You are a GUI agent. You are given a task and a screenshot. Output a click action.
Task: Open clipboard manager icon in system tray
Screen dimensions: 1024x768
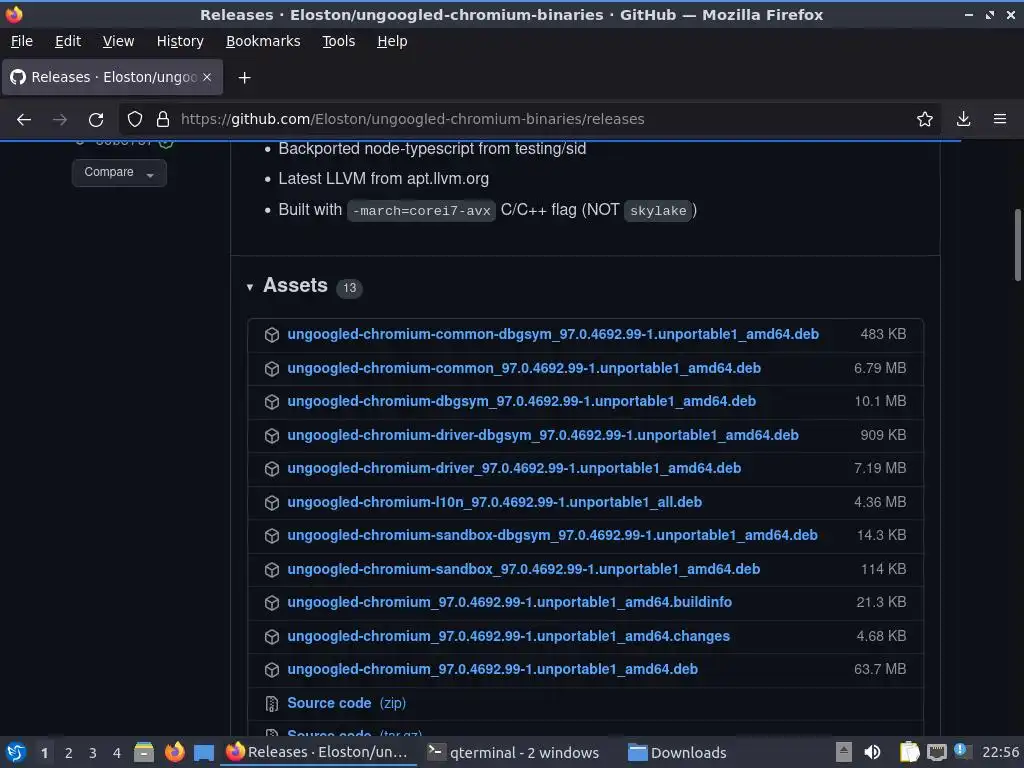[909, 752]
